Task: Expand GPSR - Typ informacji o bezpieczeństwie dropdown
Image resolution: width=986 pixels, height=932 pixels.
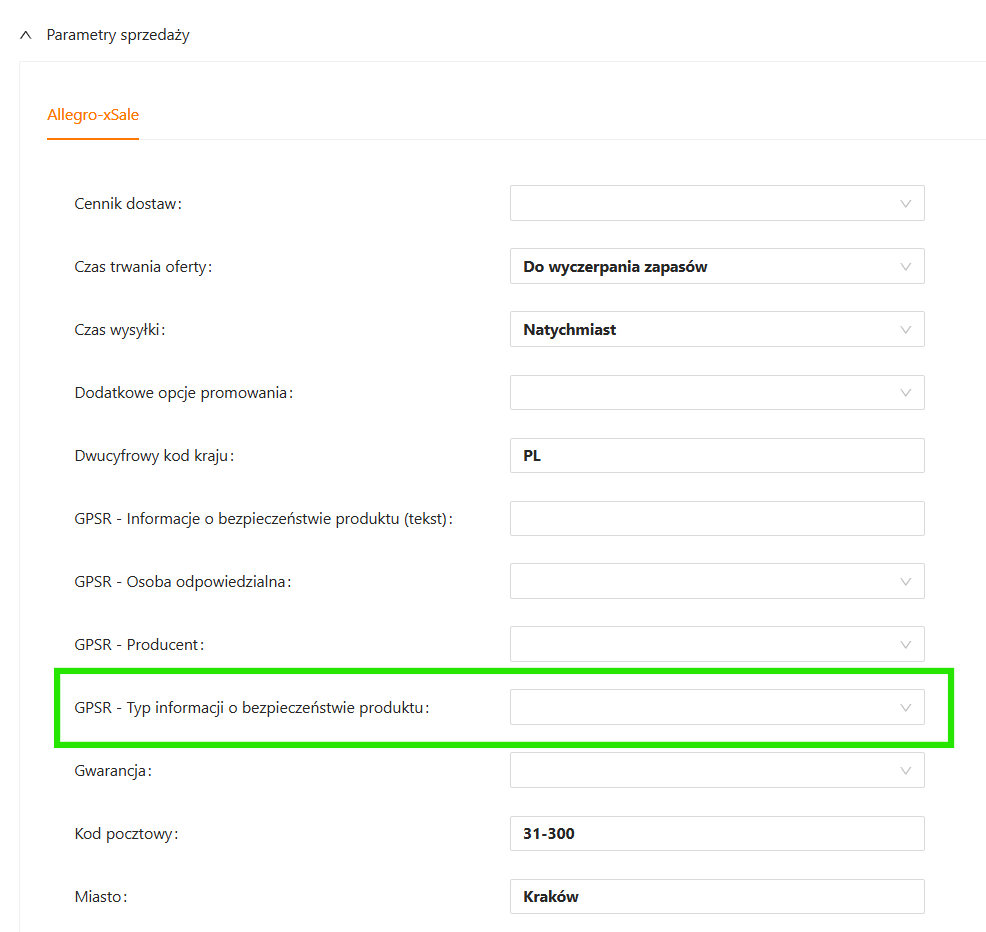Action: point(716,708)
